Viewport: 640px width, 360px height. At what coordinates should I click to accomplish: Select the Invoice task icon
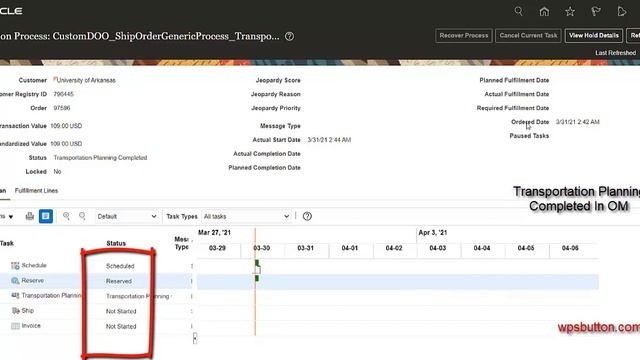(15, 326)
